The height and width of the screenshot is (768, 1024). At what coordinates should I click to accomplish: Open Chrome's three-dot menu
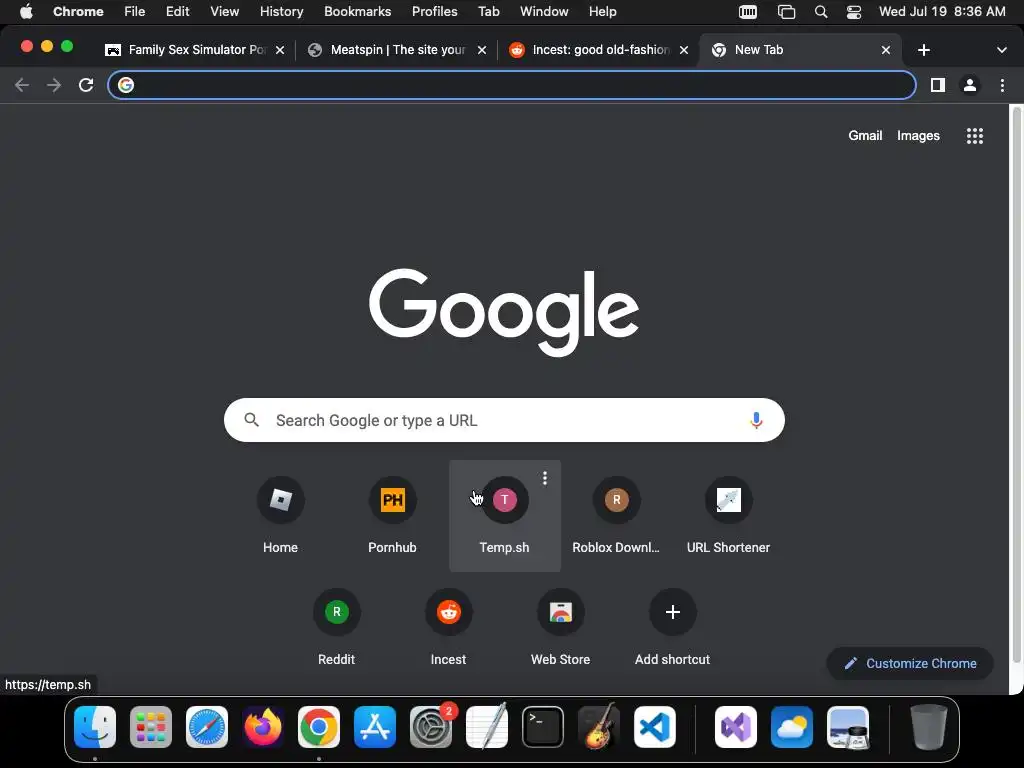1002,85
